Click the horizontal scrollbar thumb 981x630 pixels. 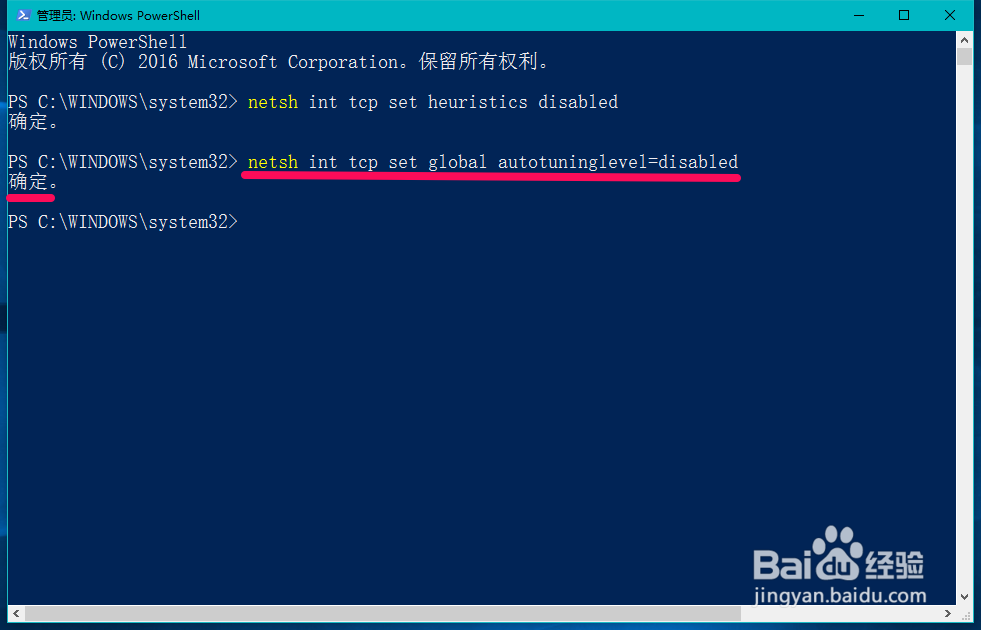click(382, 613)
